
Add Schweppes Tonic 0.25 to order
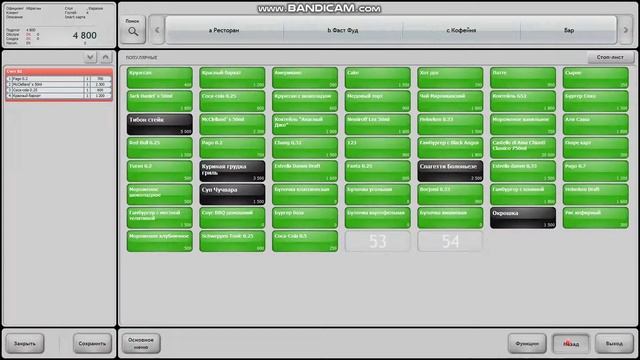pos(232,241)
